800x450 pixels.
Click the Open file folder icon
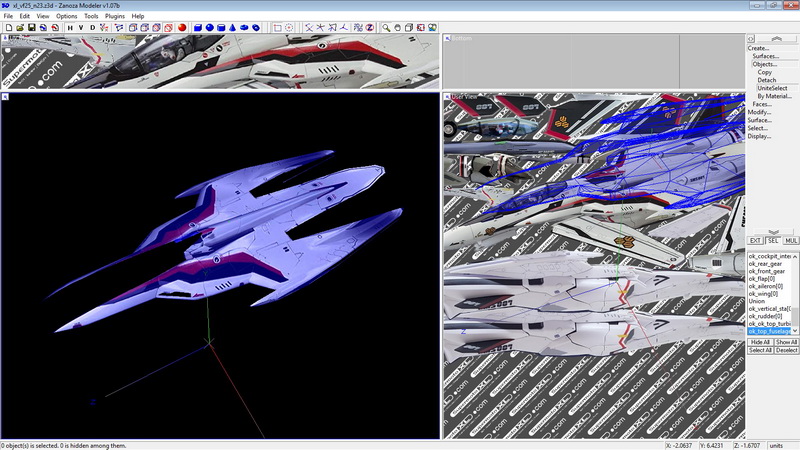[x=20, y=28]
